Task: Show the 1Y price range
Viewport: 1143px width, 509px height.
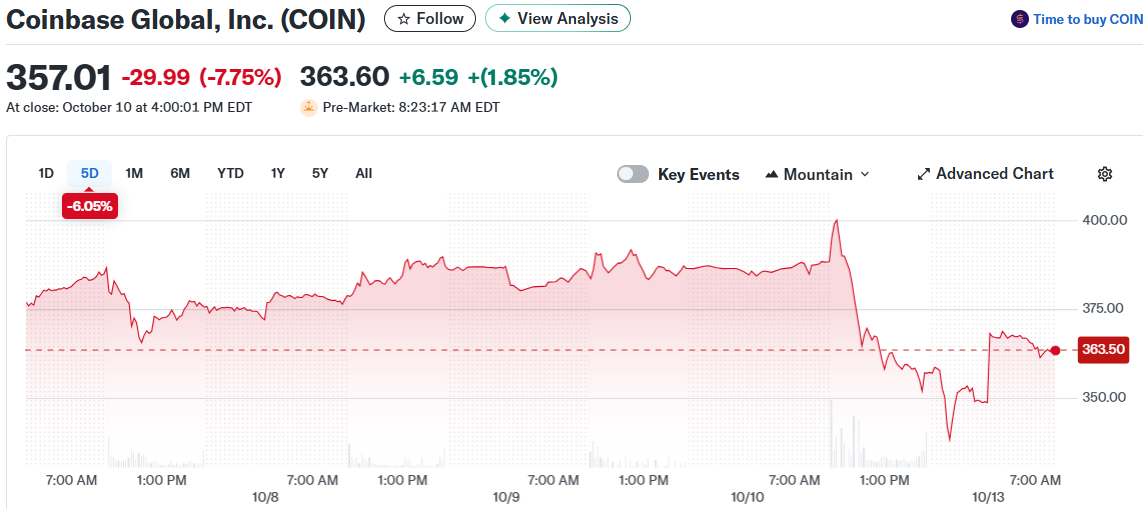Action: pyautogui.click(x=278, y=173)
